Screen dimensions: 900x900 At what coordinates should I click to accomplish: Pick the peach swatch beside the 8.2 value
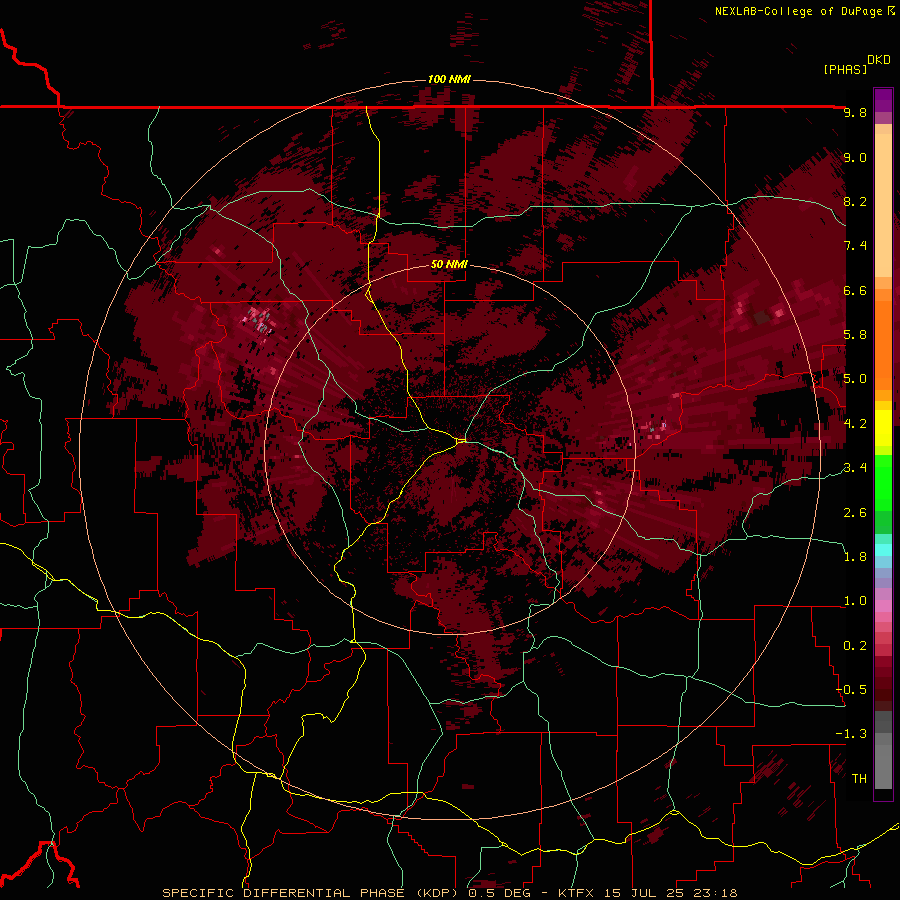[x=883, y=205]
